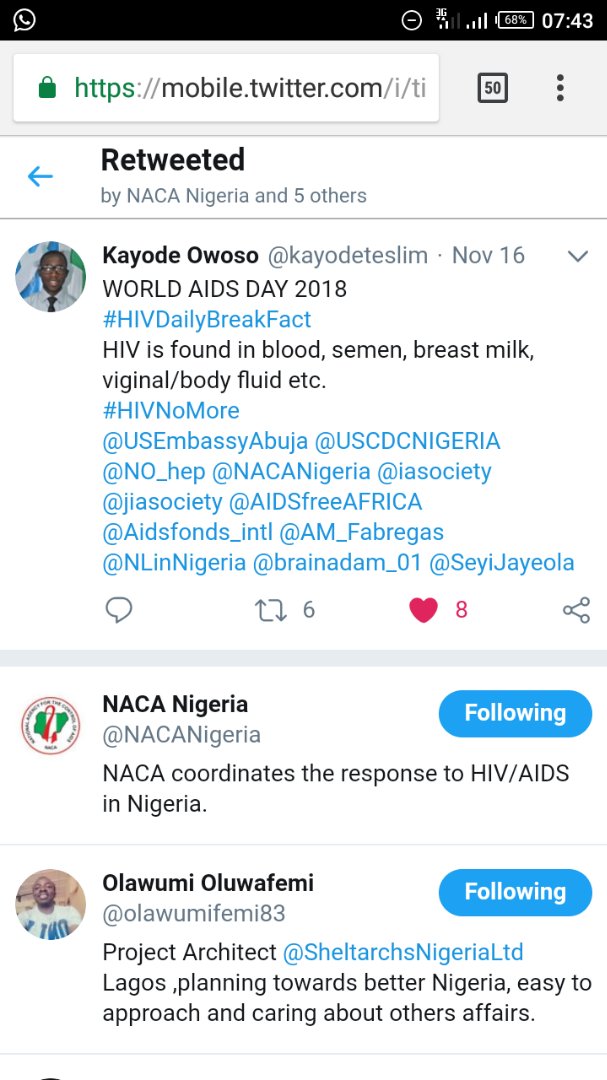This screenshot has width=607, height=1080.
Task: Share the tweet using share icon
Action: pyautogui.click(x=576, y=610)
